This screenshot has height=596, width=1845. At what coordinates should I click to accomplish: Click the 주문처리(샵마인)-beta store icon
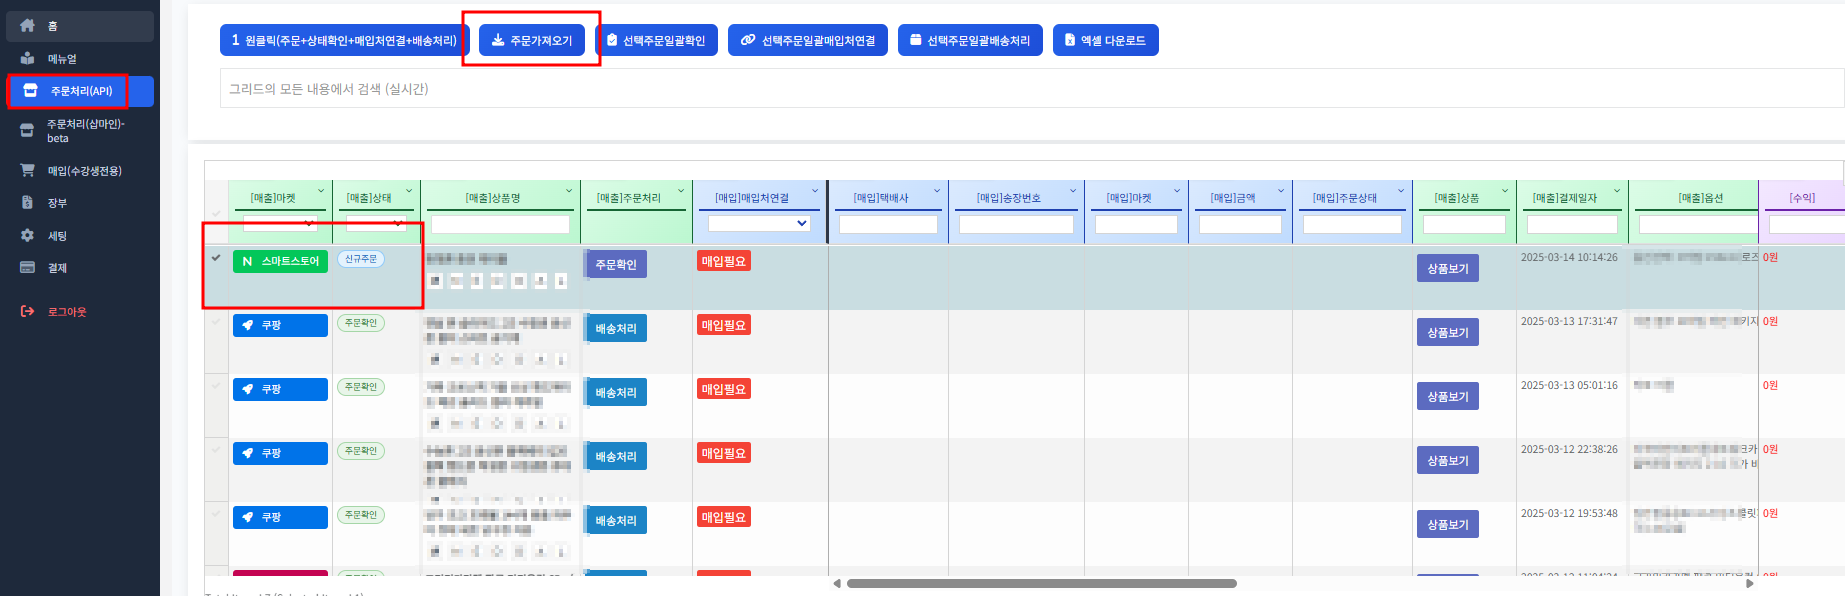[27, 130]
